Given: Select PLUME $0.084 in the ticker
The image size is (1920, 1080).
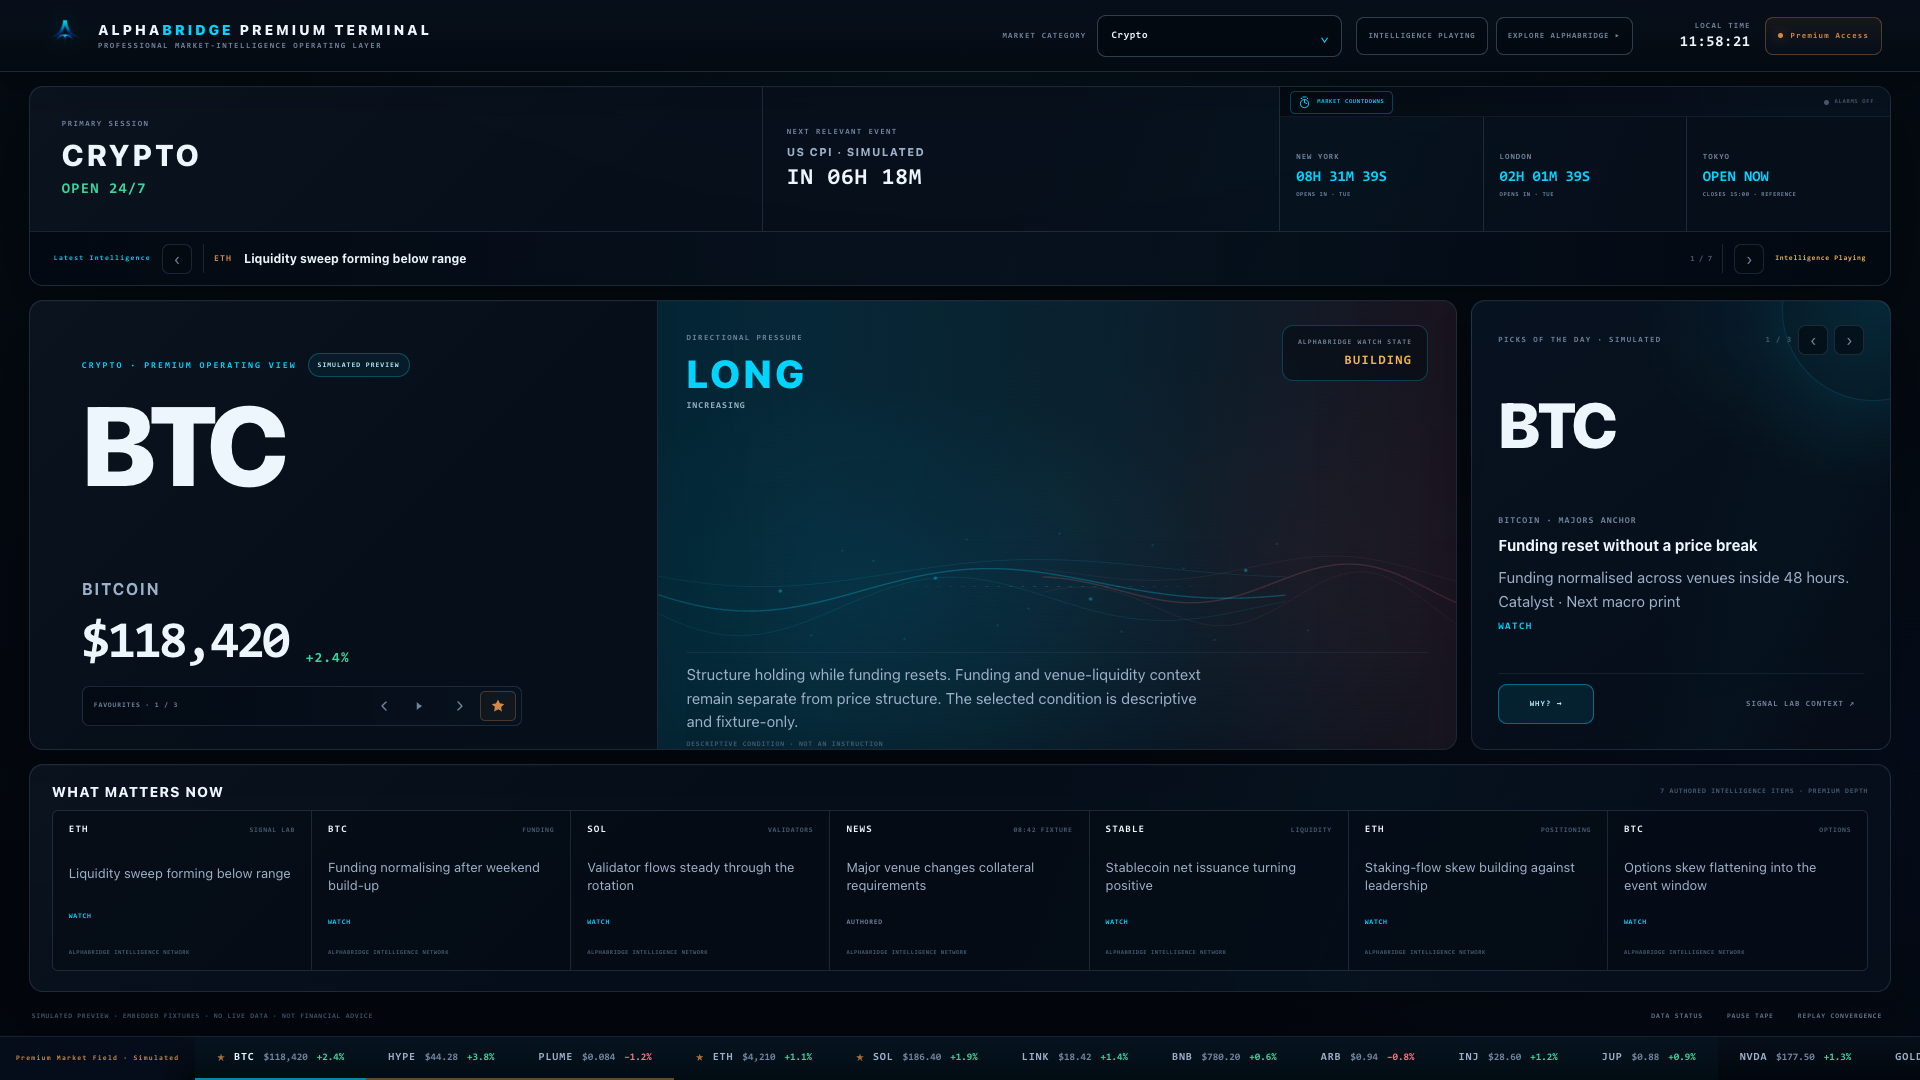Looking at the screenshot, I should tap(595, 1057).
